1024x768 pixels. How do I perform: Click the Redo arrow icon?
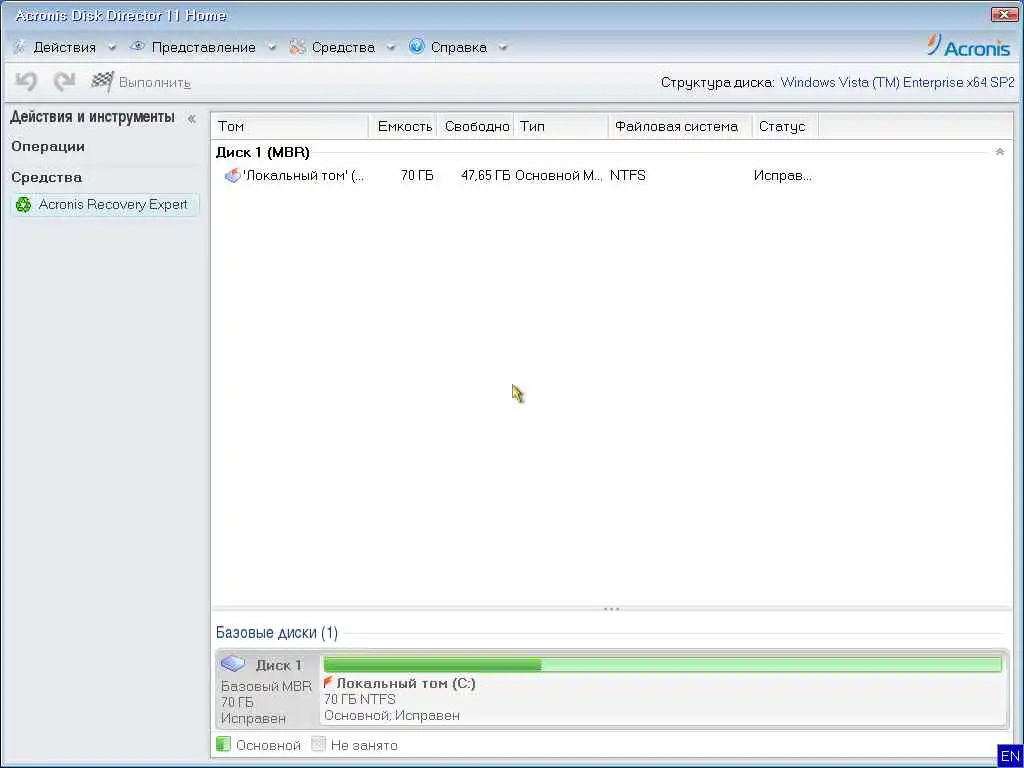64,82
